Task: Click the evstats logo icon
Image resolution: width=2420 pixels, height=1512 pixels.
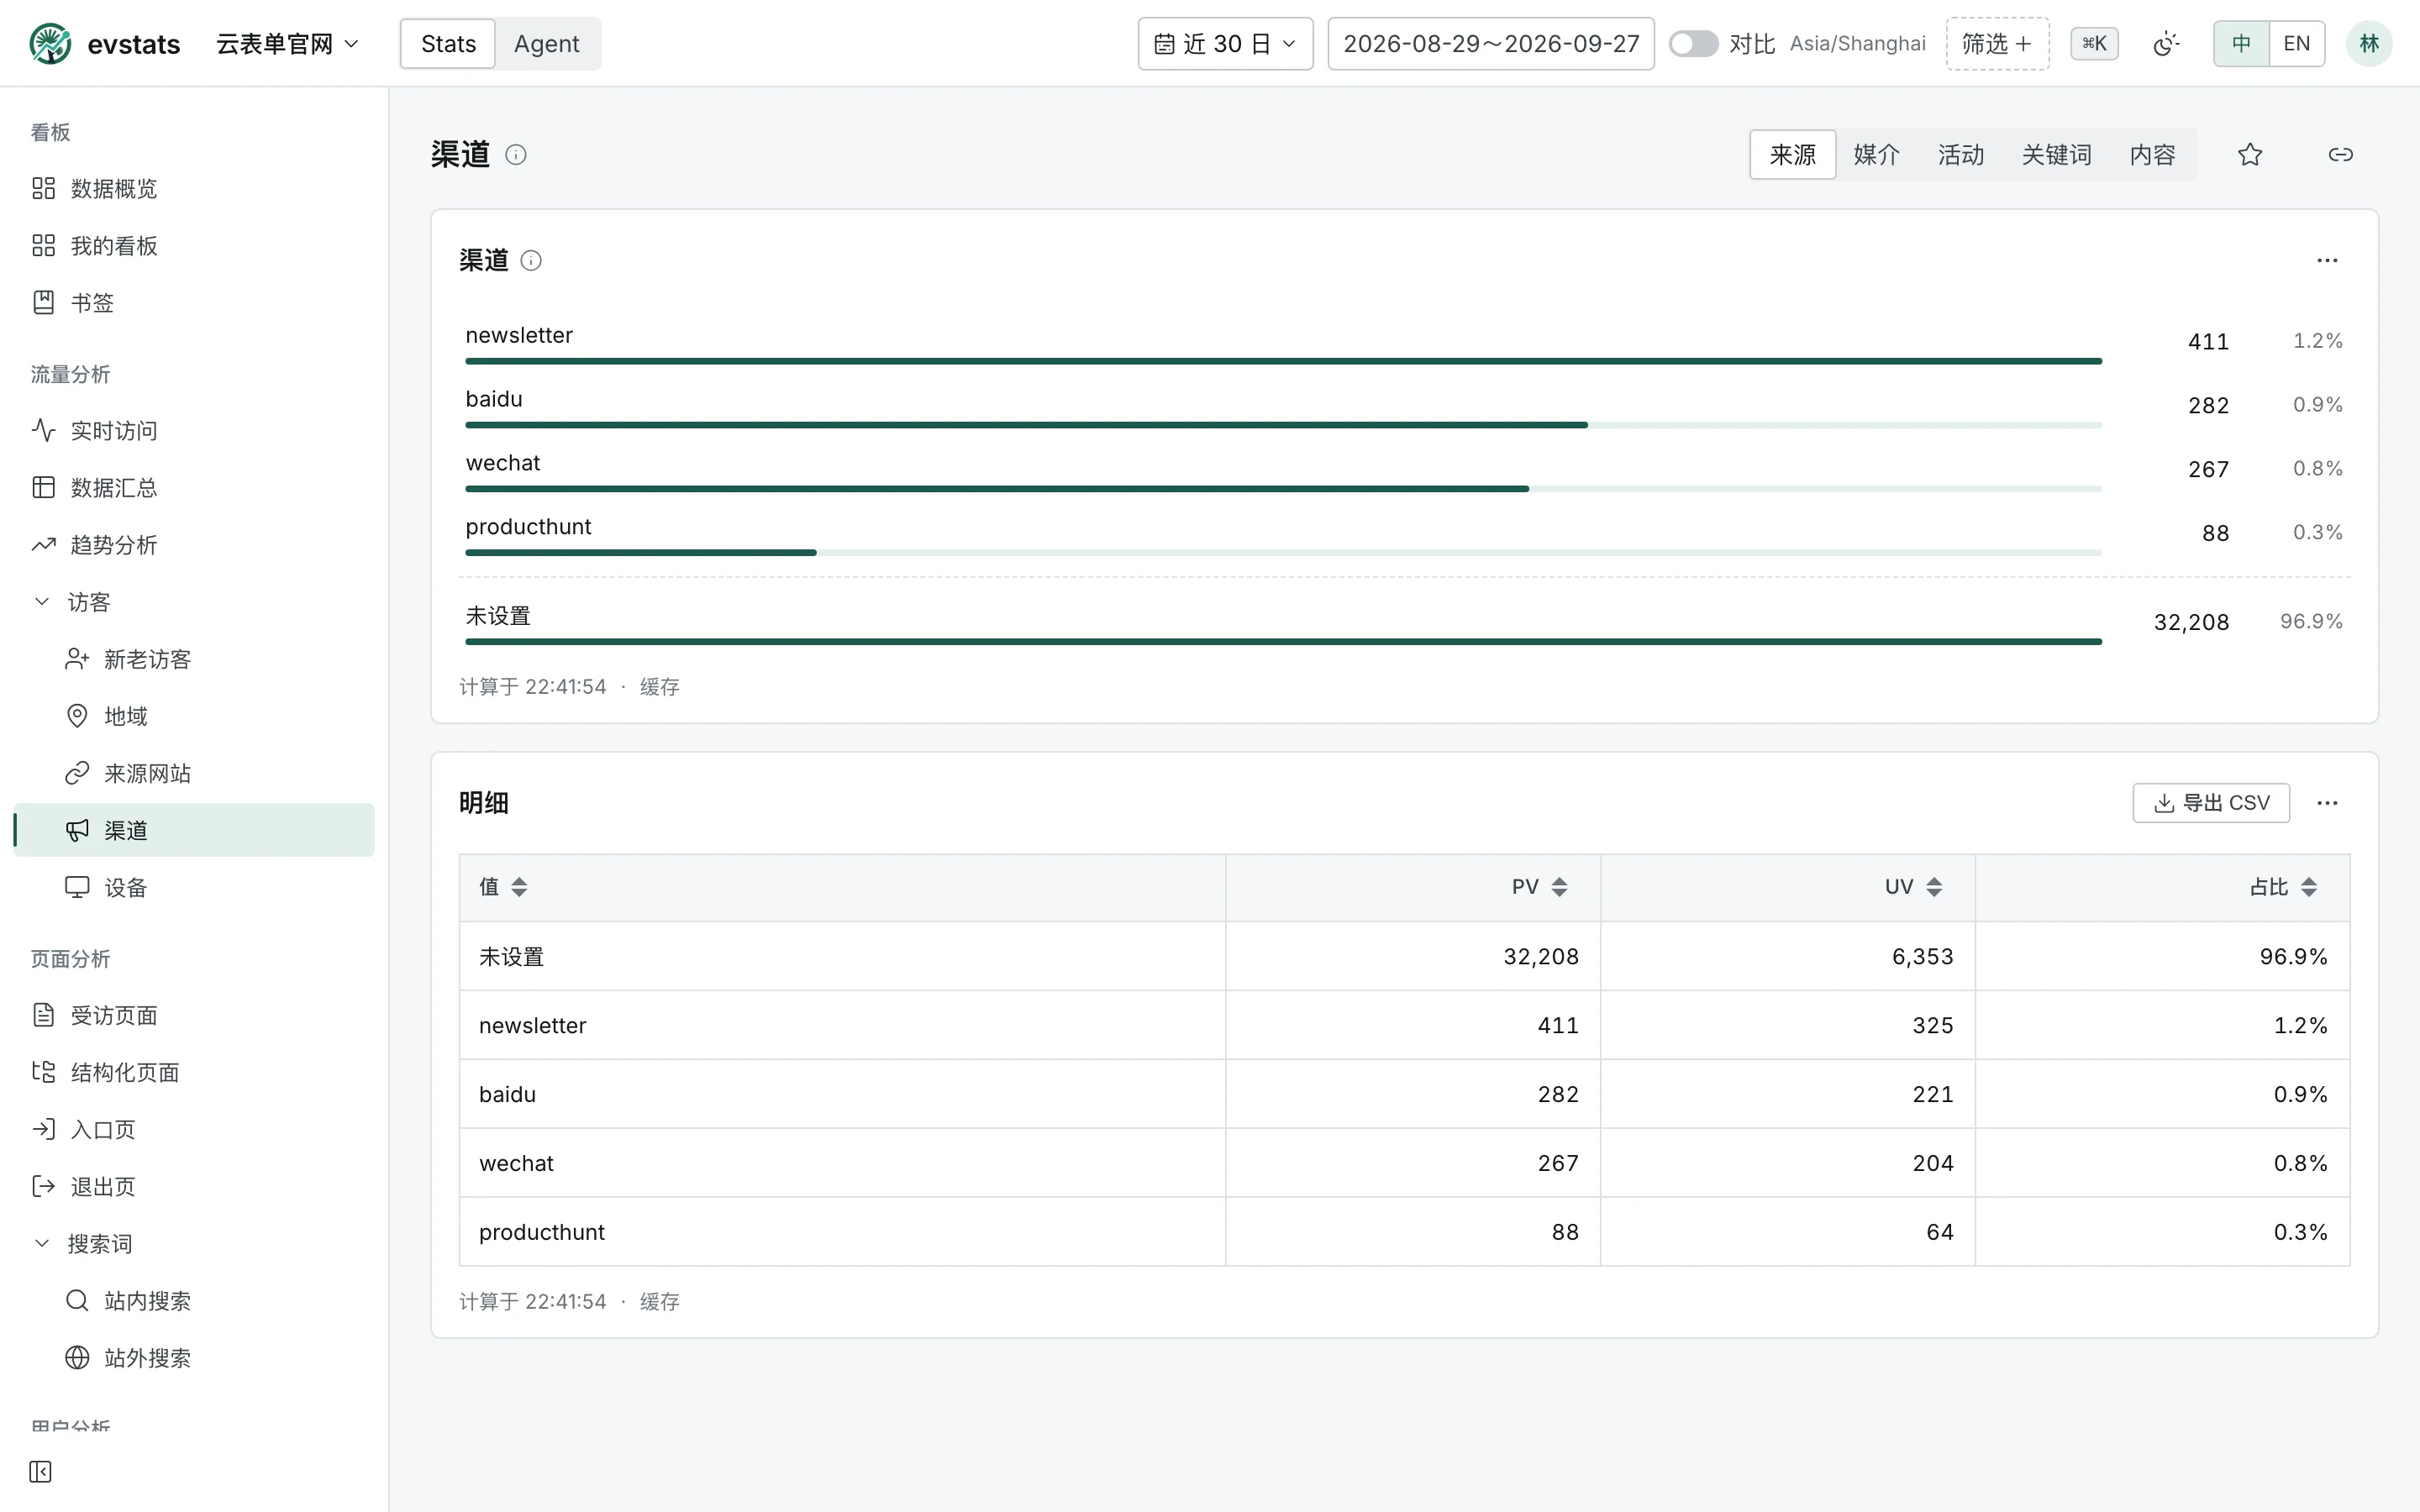Action: [50, 44]
